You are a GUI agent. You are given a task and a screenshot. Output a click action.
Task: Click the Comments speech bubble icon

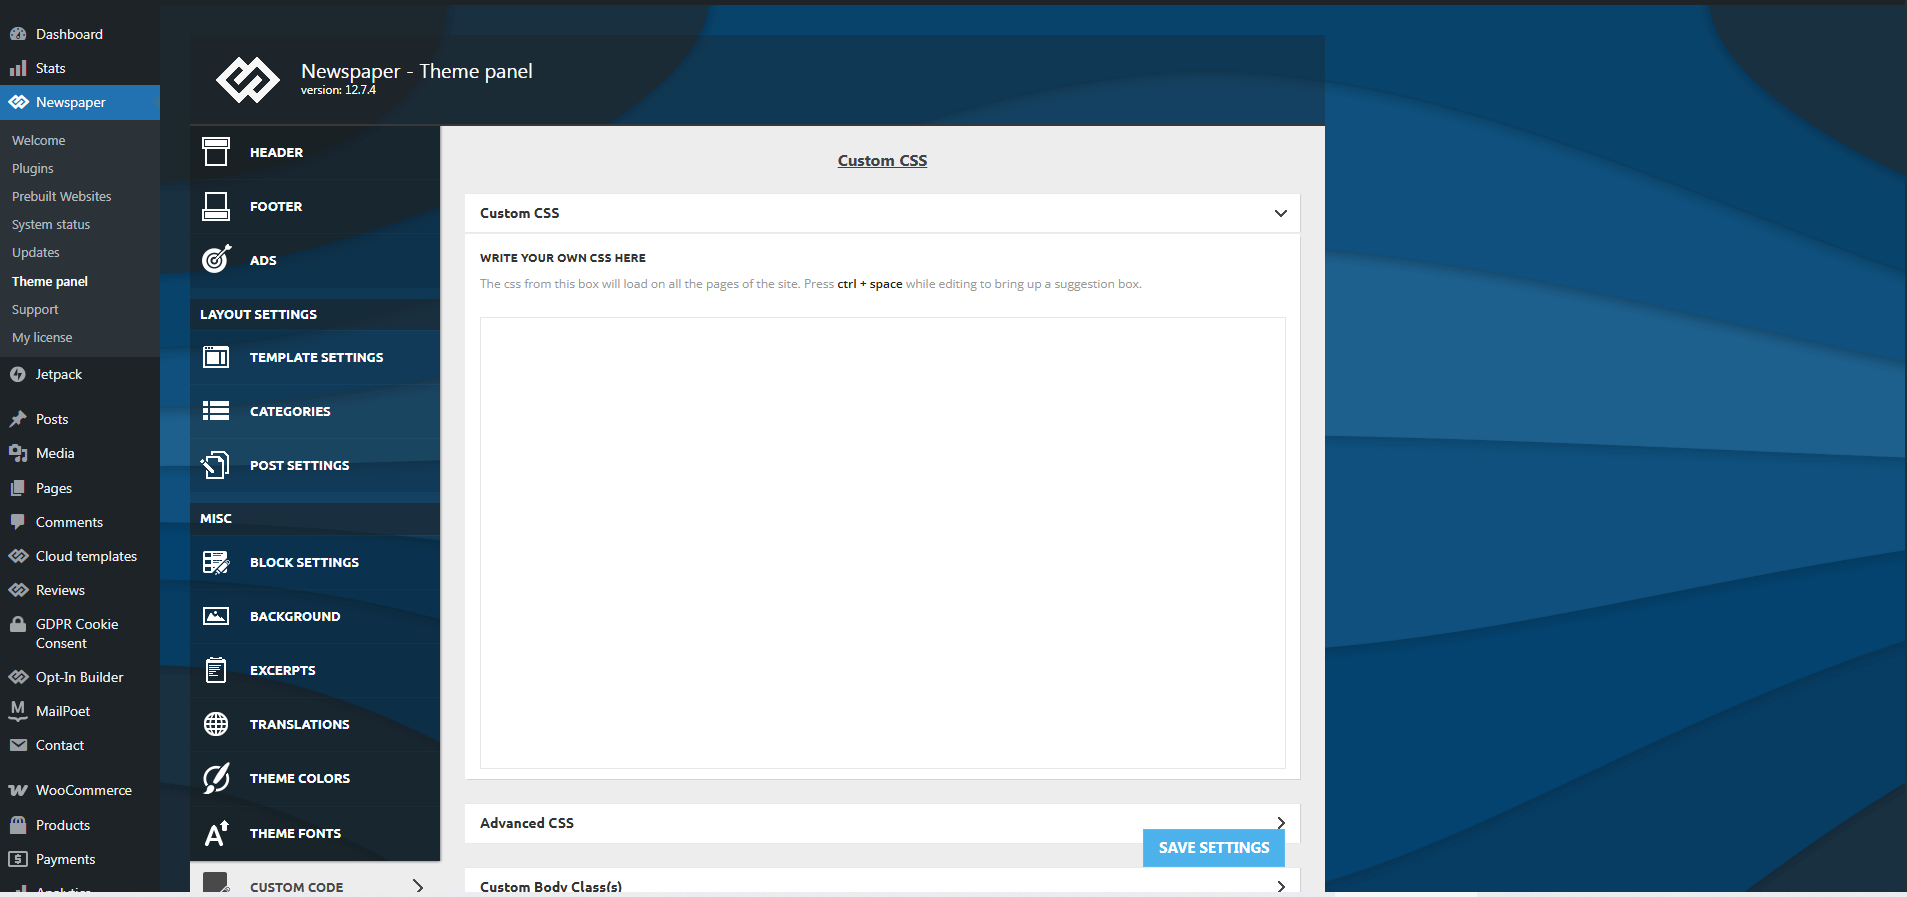pyautogui.click(x=18, y=522)
